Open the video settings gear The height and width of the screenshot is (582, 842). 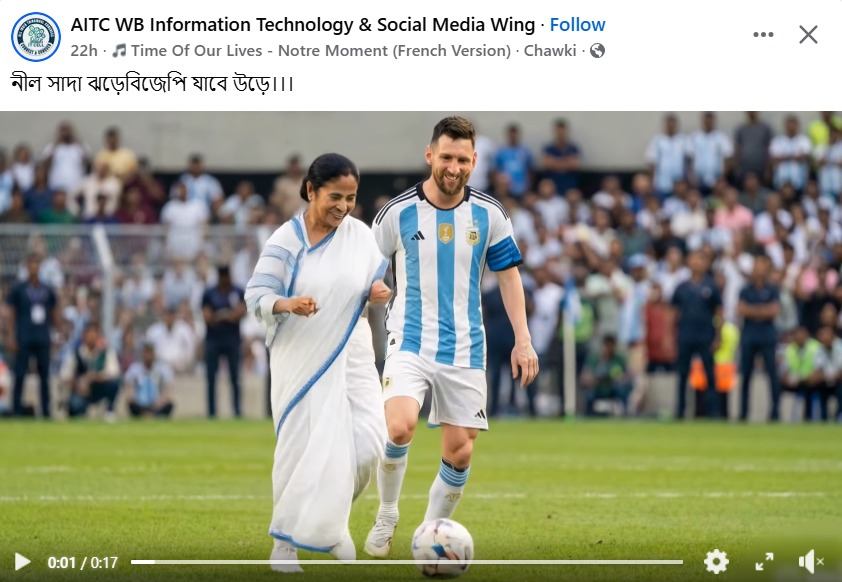(716, 562)
